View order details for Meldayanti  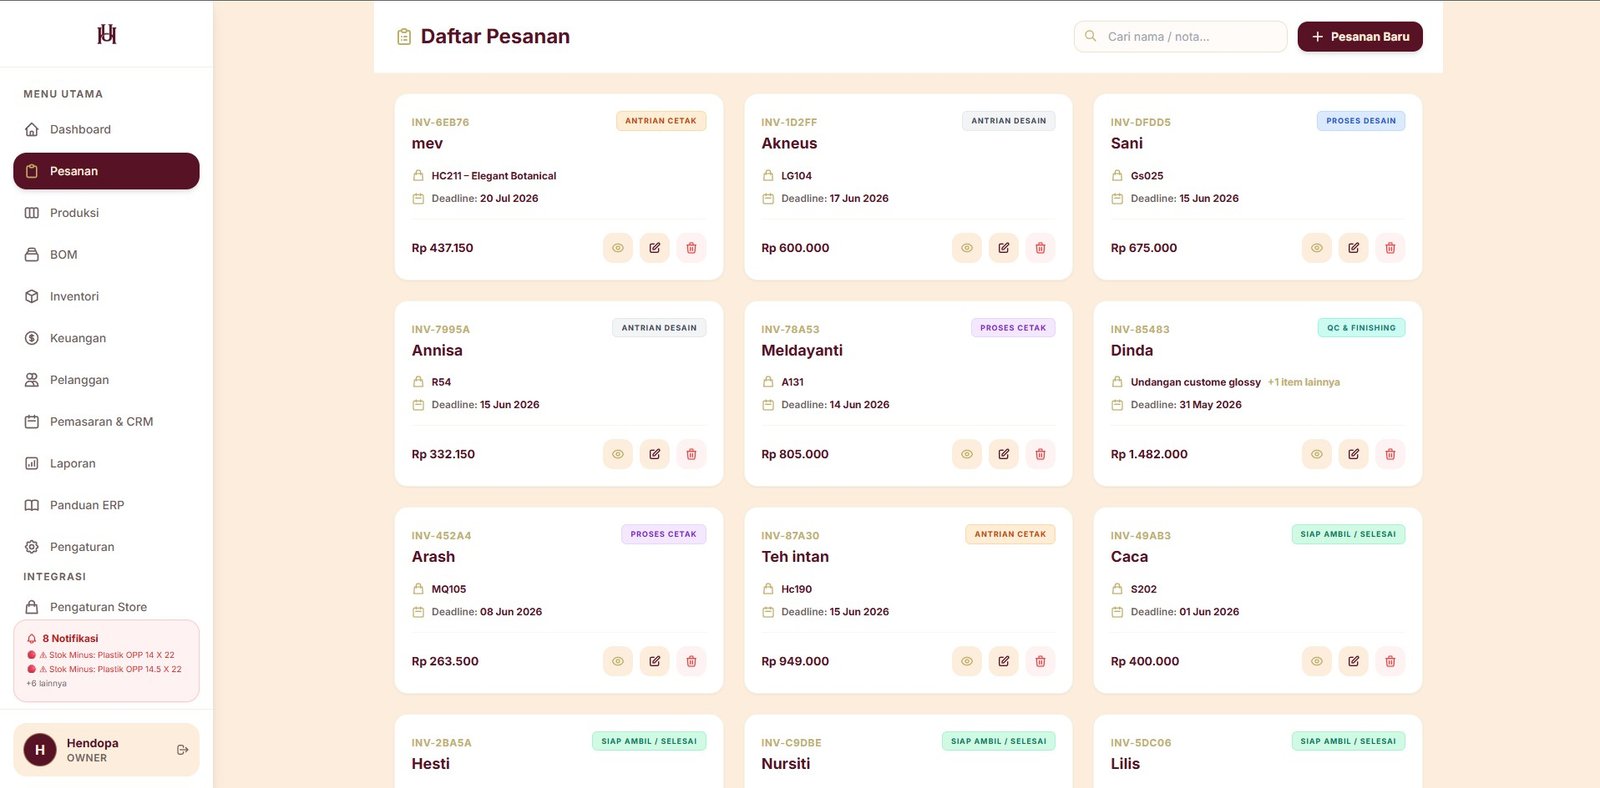pos(967,454)
